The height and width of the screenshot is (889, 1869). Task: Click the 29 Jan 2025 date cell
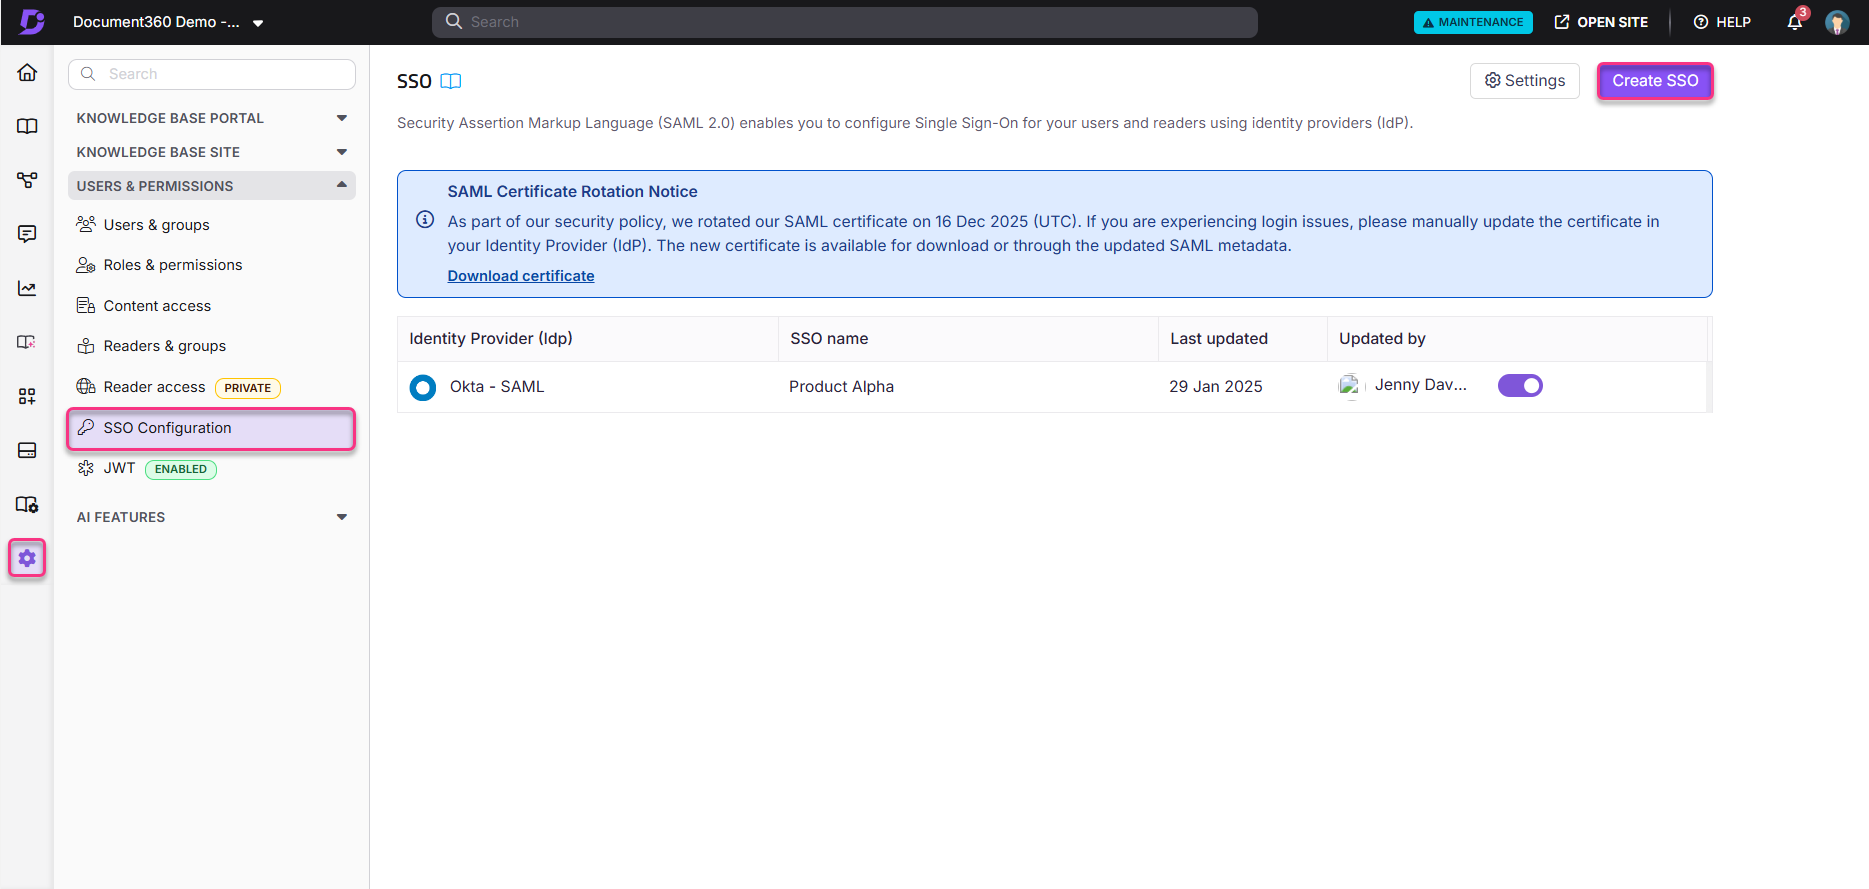(x=1216, y=387)
